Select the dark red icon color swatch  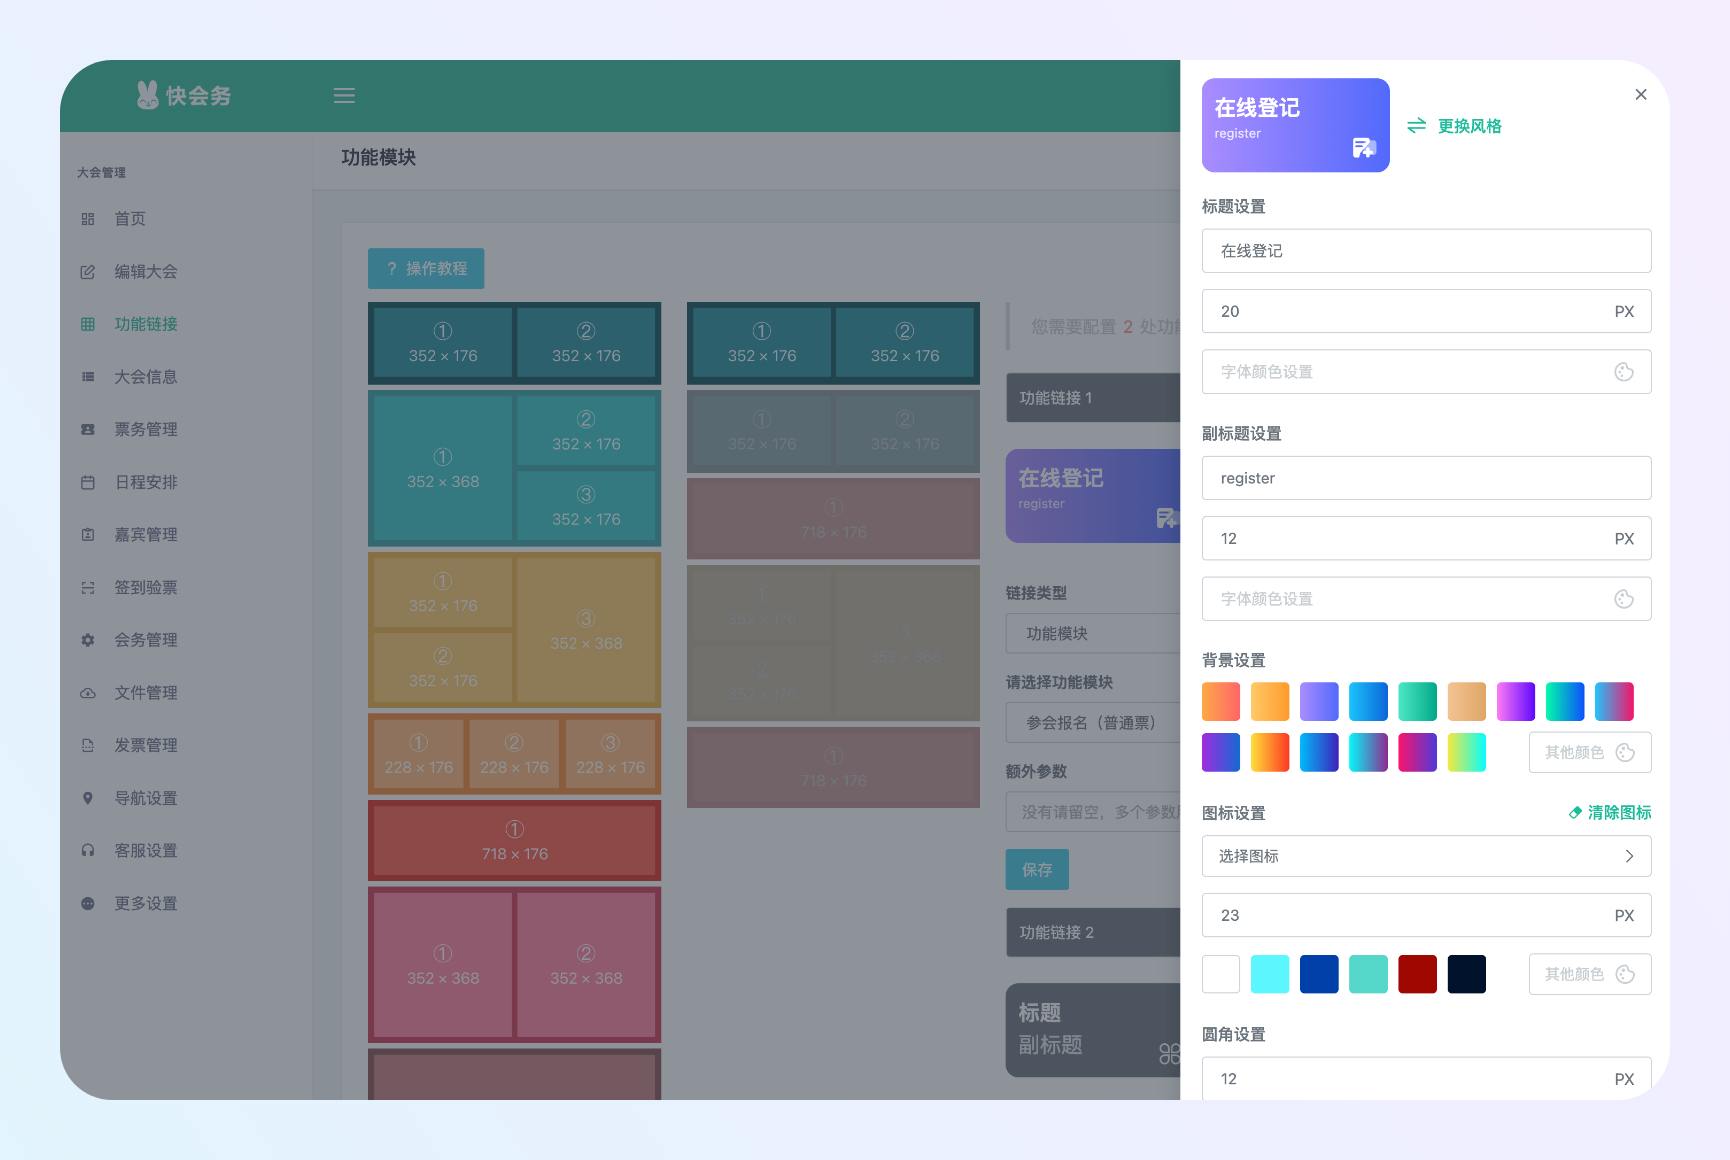tap(1417, 974)
